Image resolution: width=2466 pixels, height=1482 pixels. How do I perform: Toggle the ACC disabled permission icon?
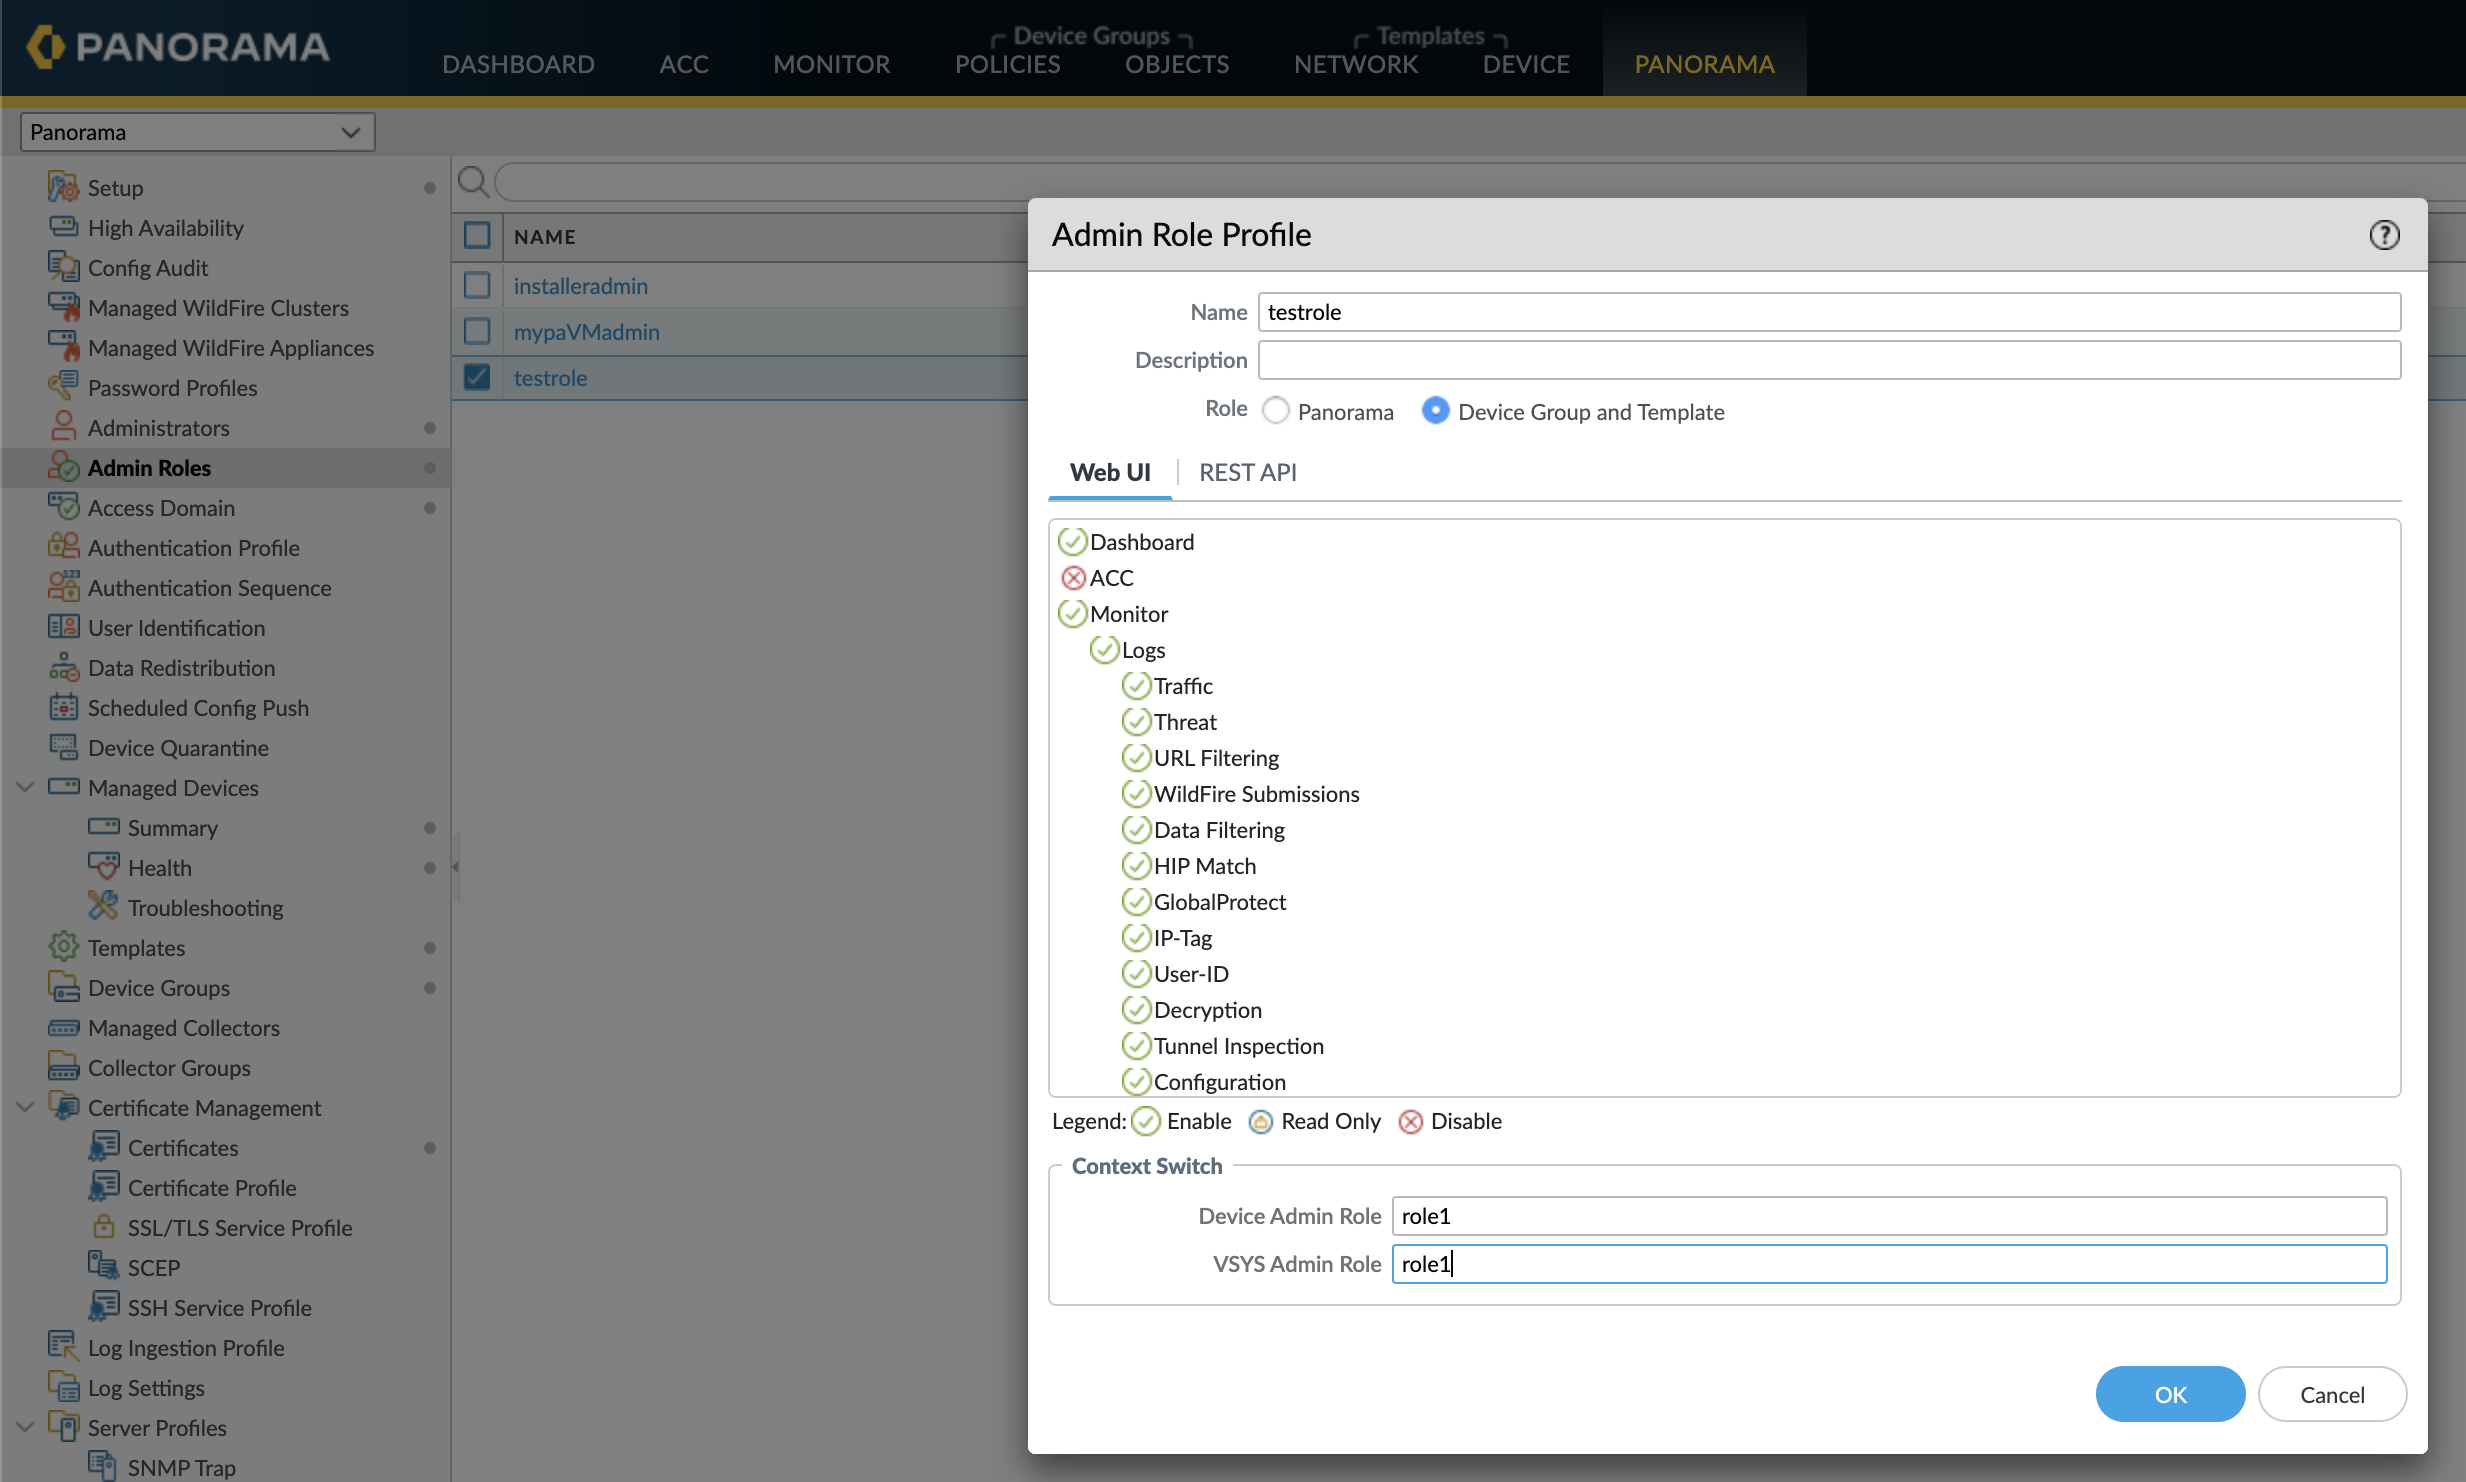point(1073,578)
